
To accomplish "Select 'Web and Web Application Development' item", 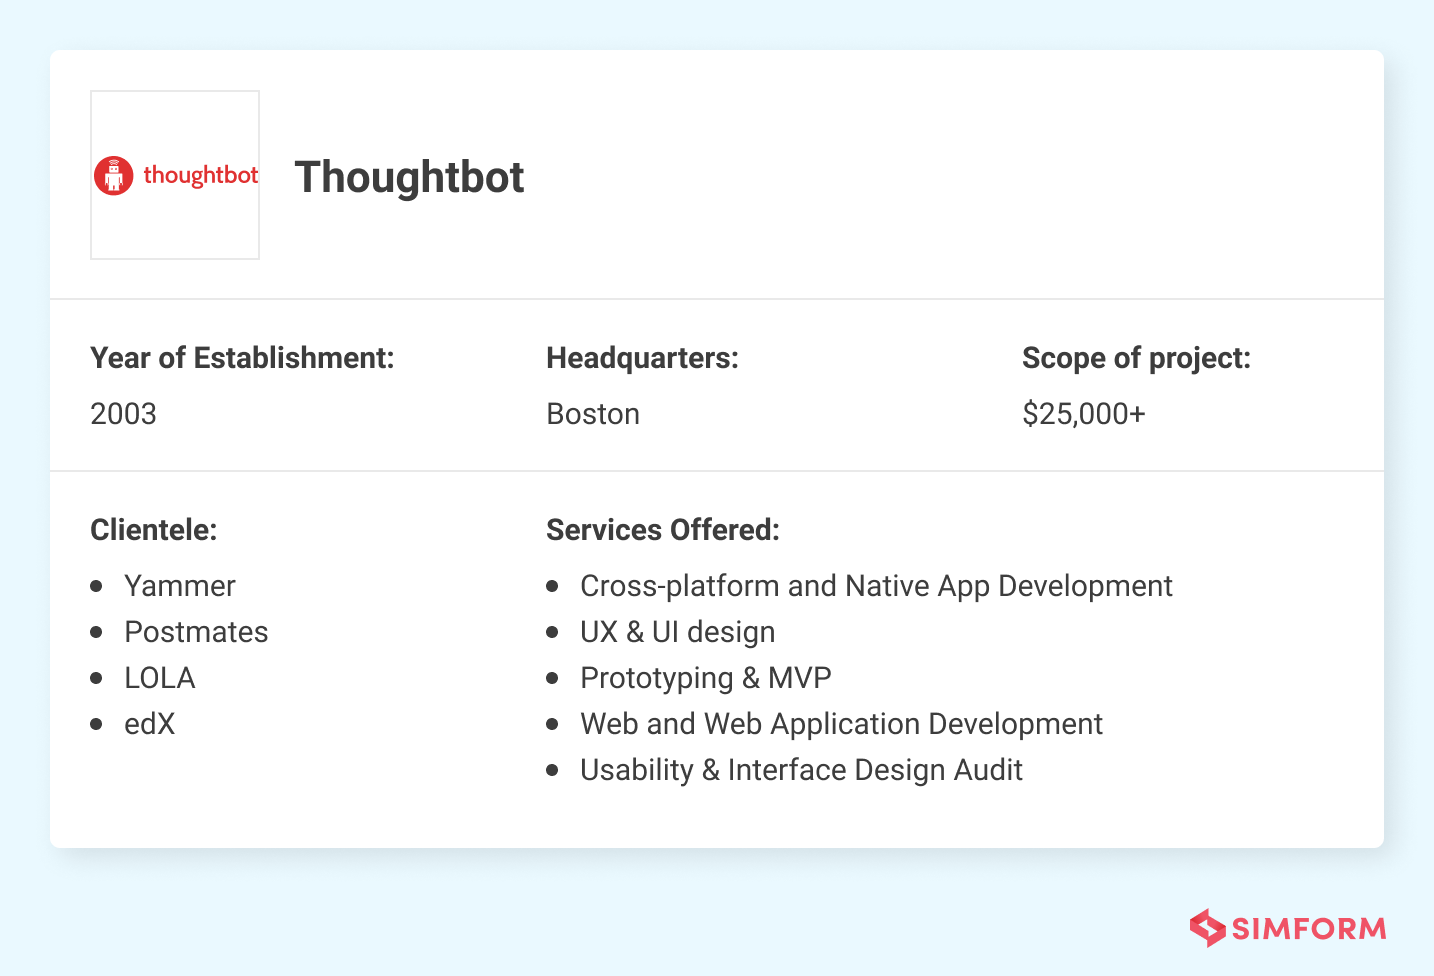I will (841, 724).
